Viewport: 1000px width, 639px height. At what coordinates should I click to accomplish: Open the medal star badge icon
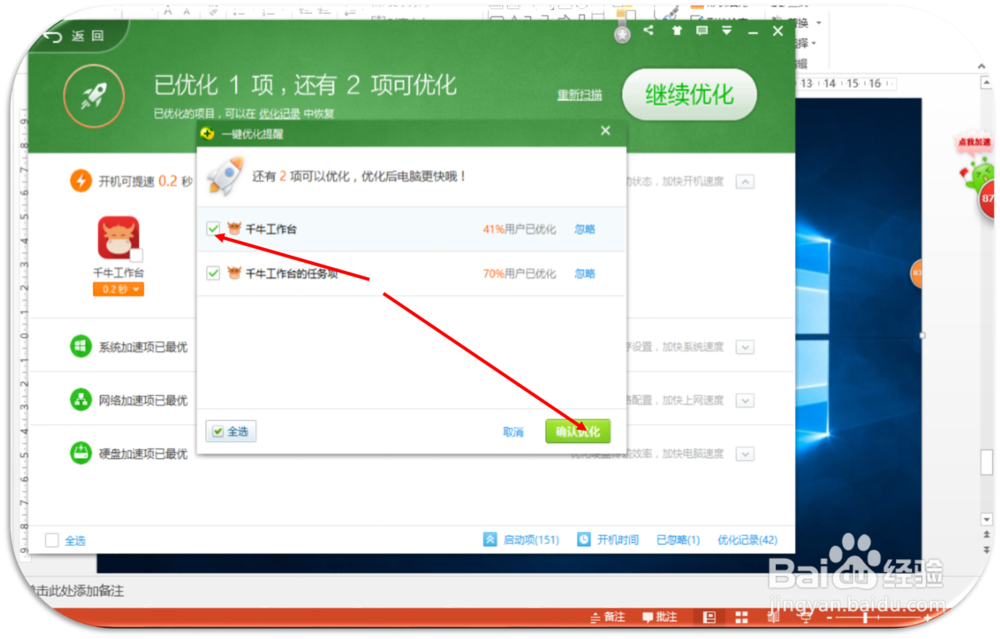click(x=622, y=34)
